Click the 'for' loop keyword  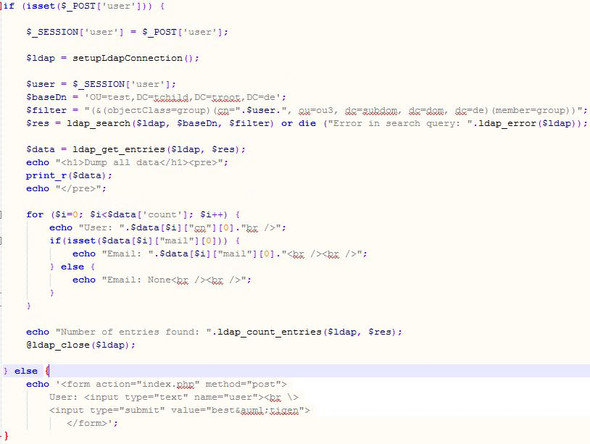[x=35, y=215]
